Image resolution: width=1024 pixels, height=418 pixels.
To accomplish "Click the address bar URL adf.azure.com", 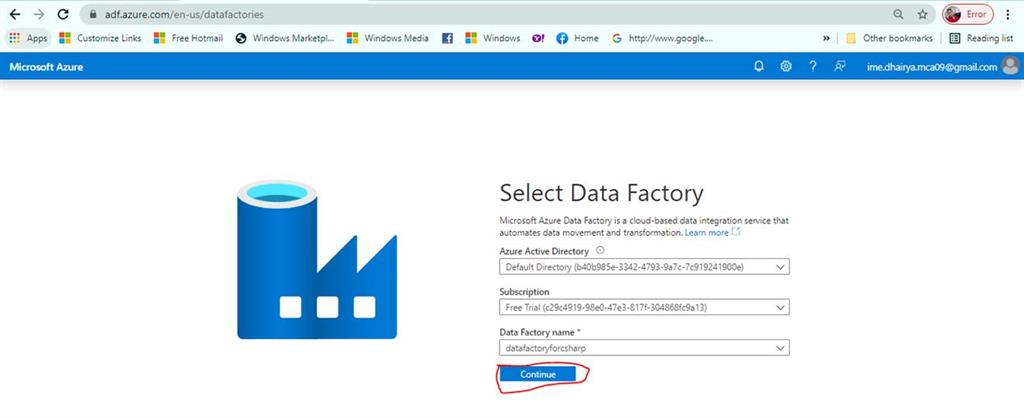I will tap(185, 14).
